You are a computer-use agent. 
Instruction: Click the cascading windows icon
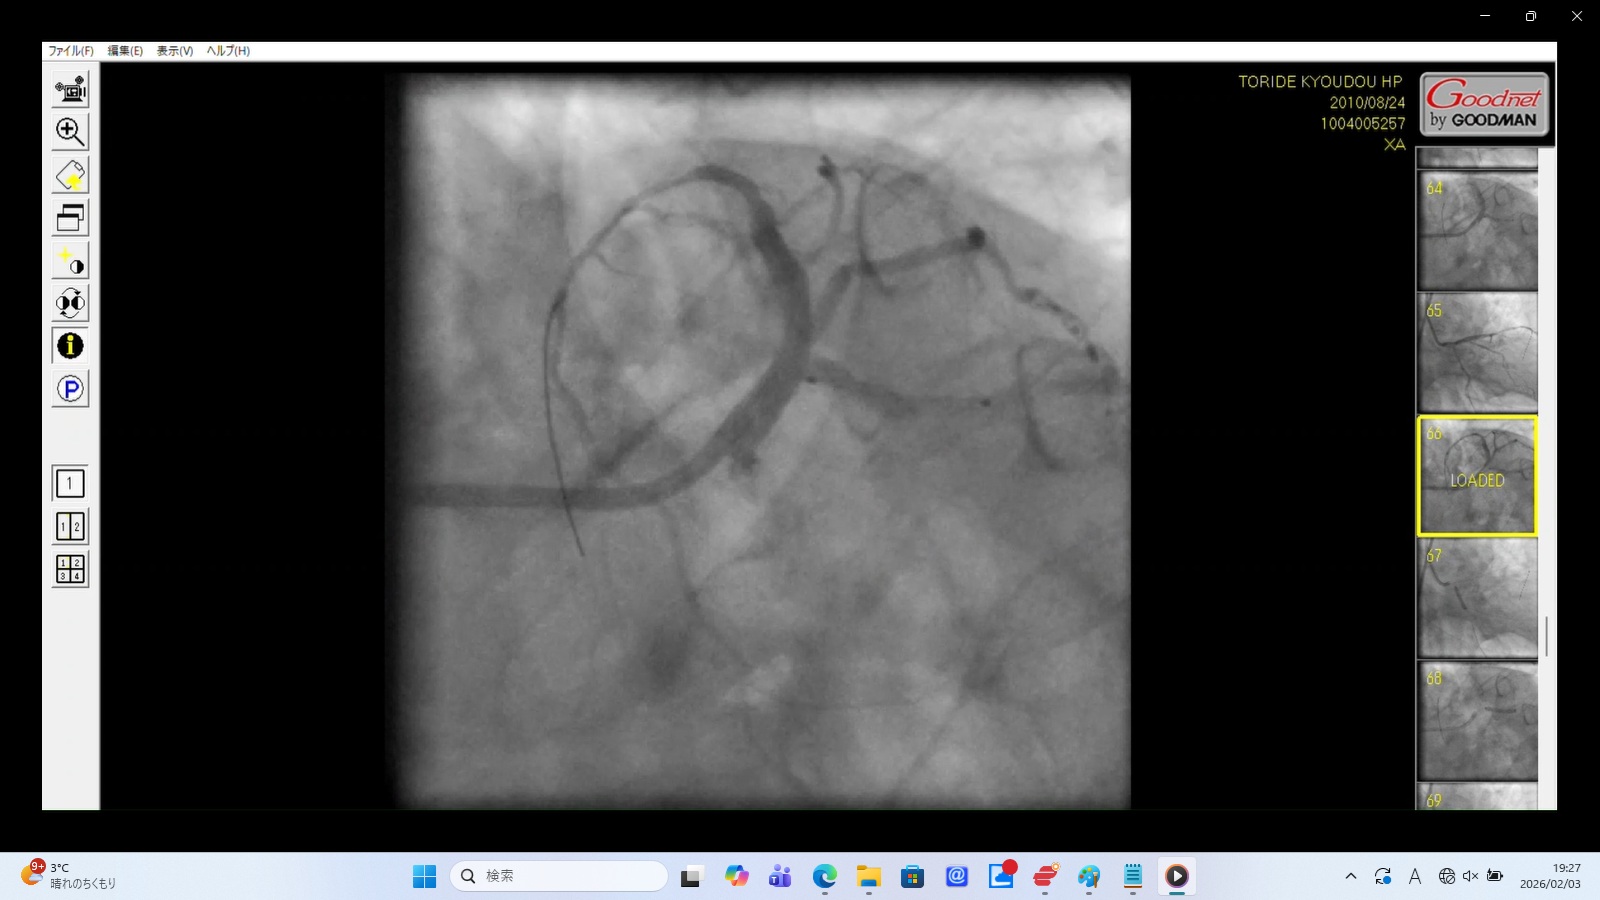(x=70, y=218)
